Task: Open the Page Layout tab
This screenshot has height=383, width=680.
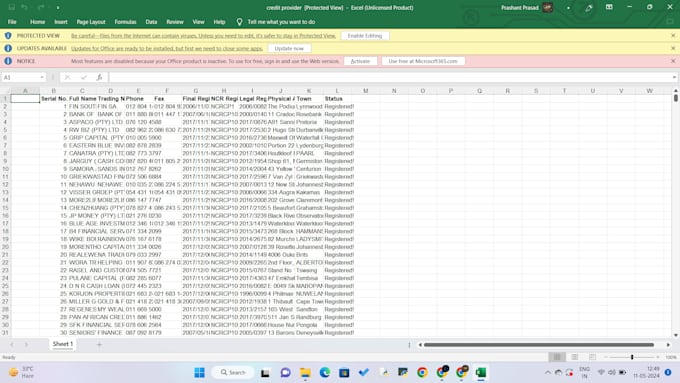Action: 91,22
